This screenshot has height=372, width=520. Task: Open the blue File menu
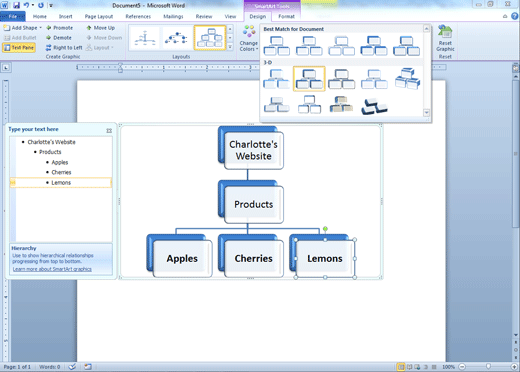13,16
